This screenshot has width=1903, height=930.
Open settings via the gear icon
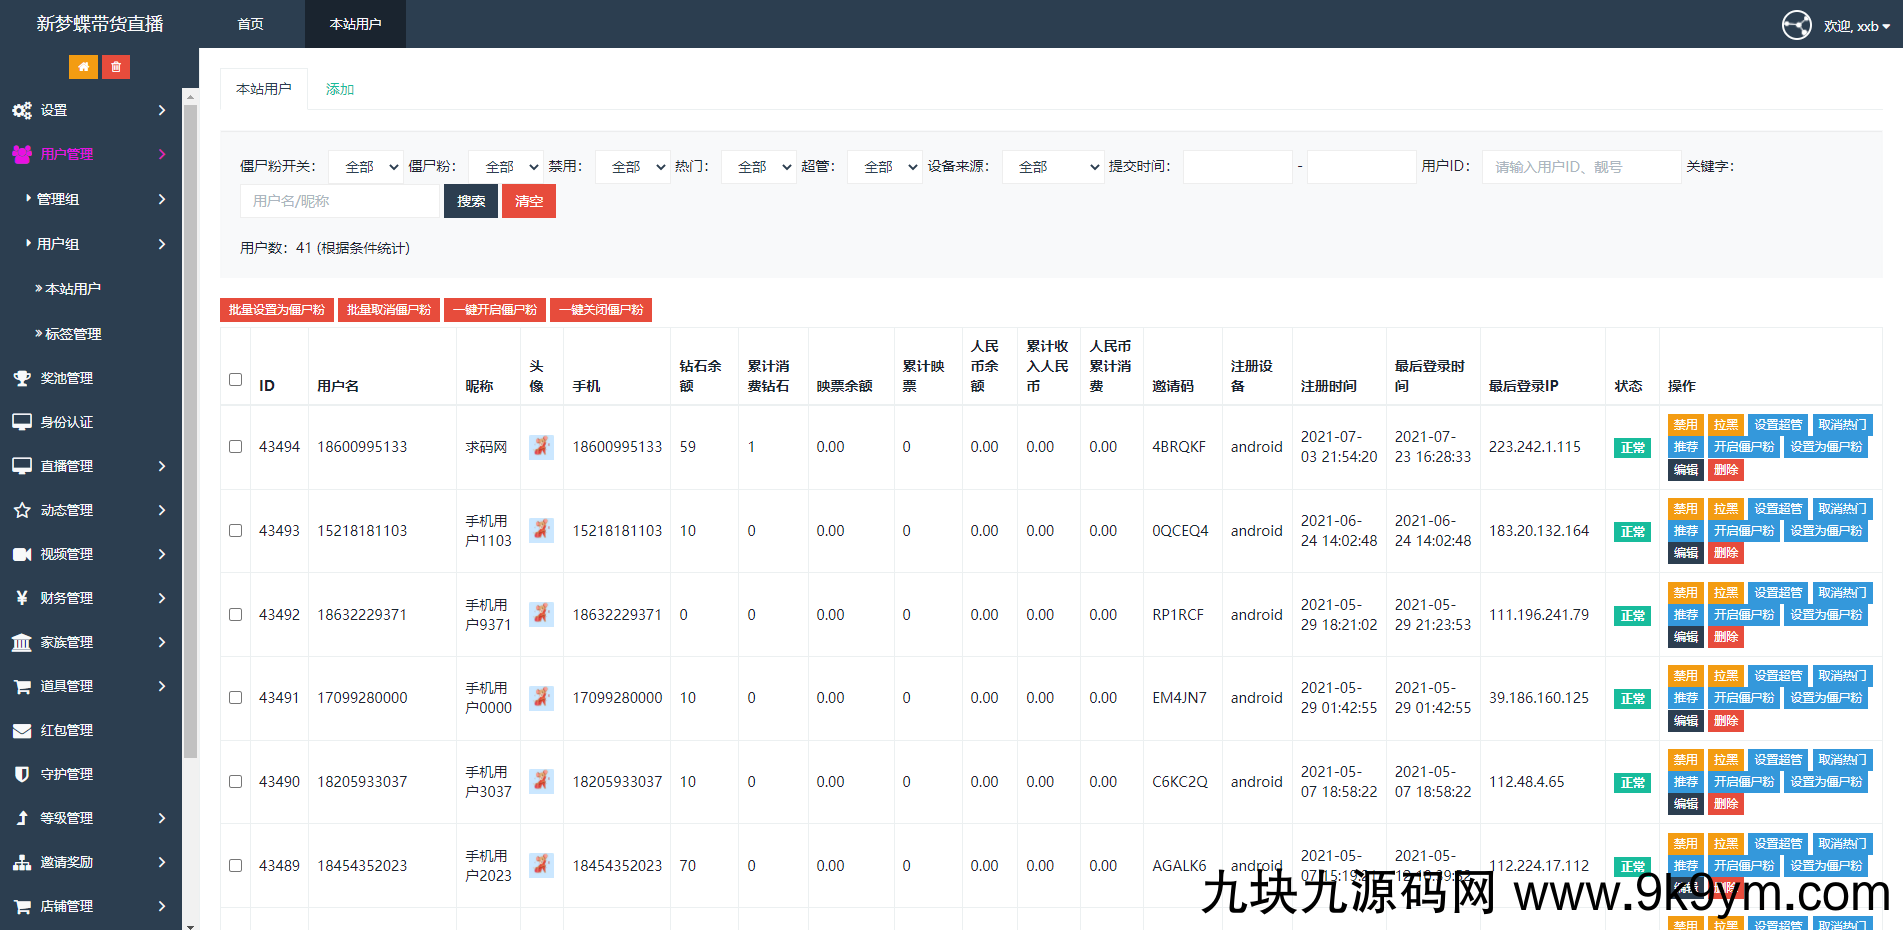point(22,110)
